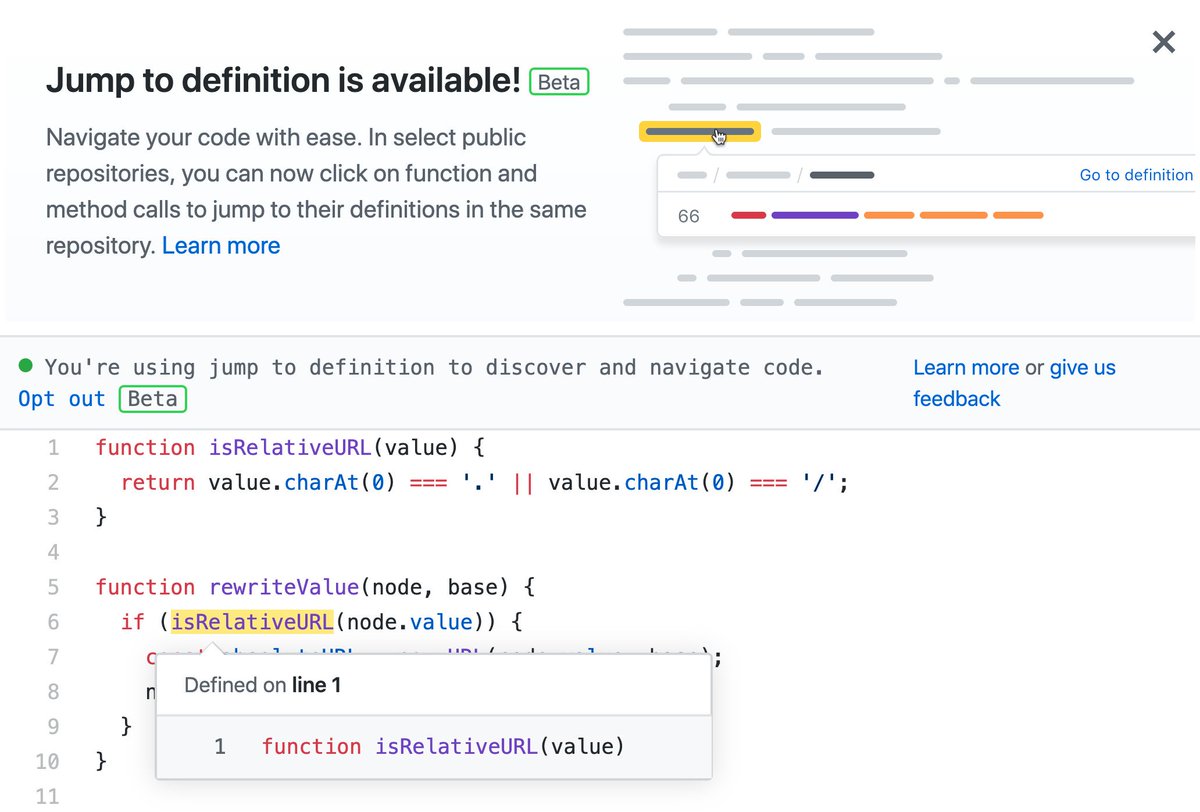
Task: Opt out of jump to definition
Action: pos(61,399)
